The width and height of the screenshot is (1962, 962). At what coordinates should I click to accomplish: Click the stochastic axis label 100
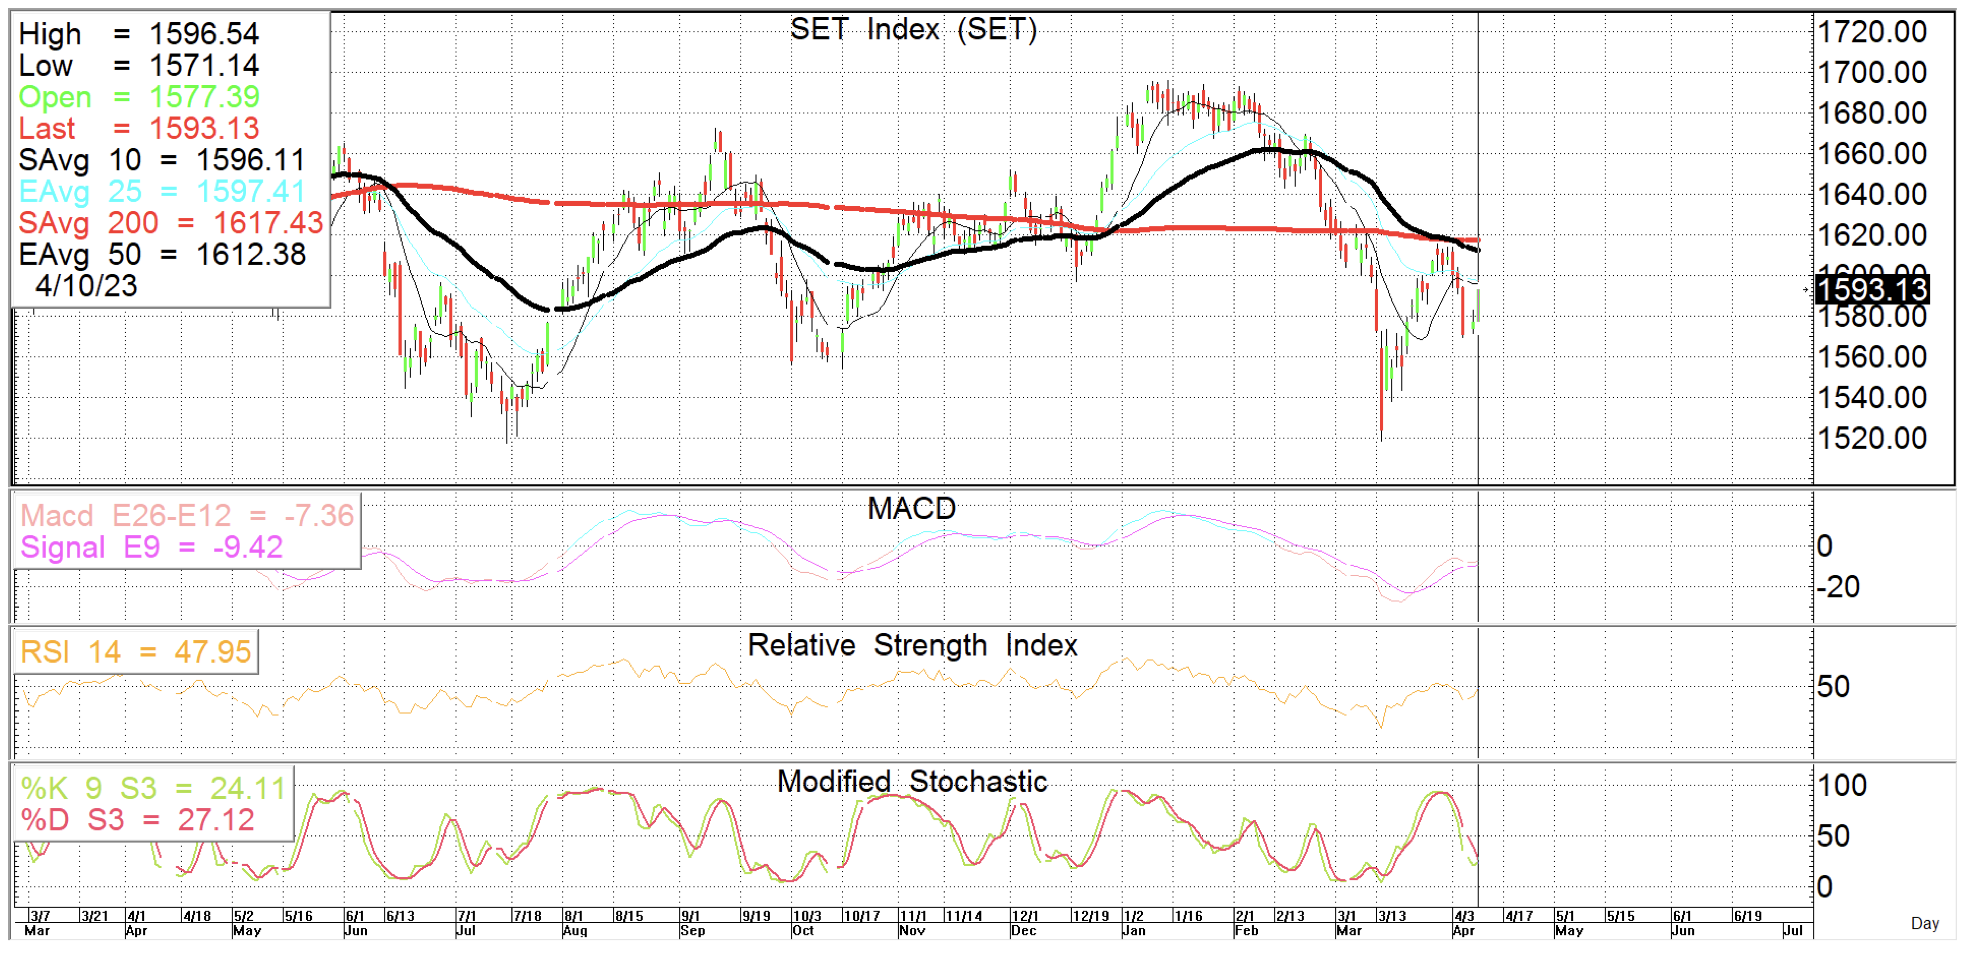(1842, 786)
